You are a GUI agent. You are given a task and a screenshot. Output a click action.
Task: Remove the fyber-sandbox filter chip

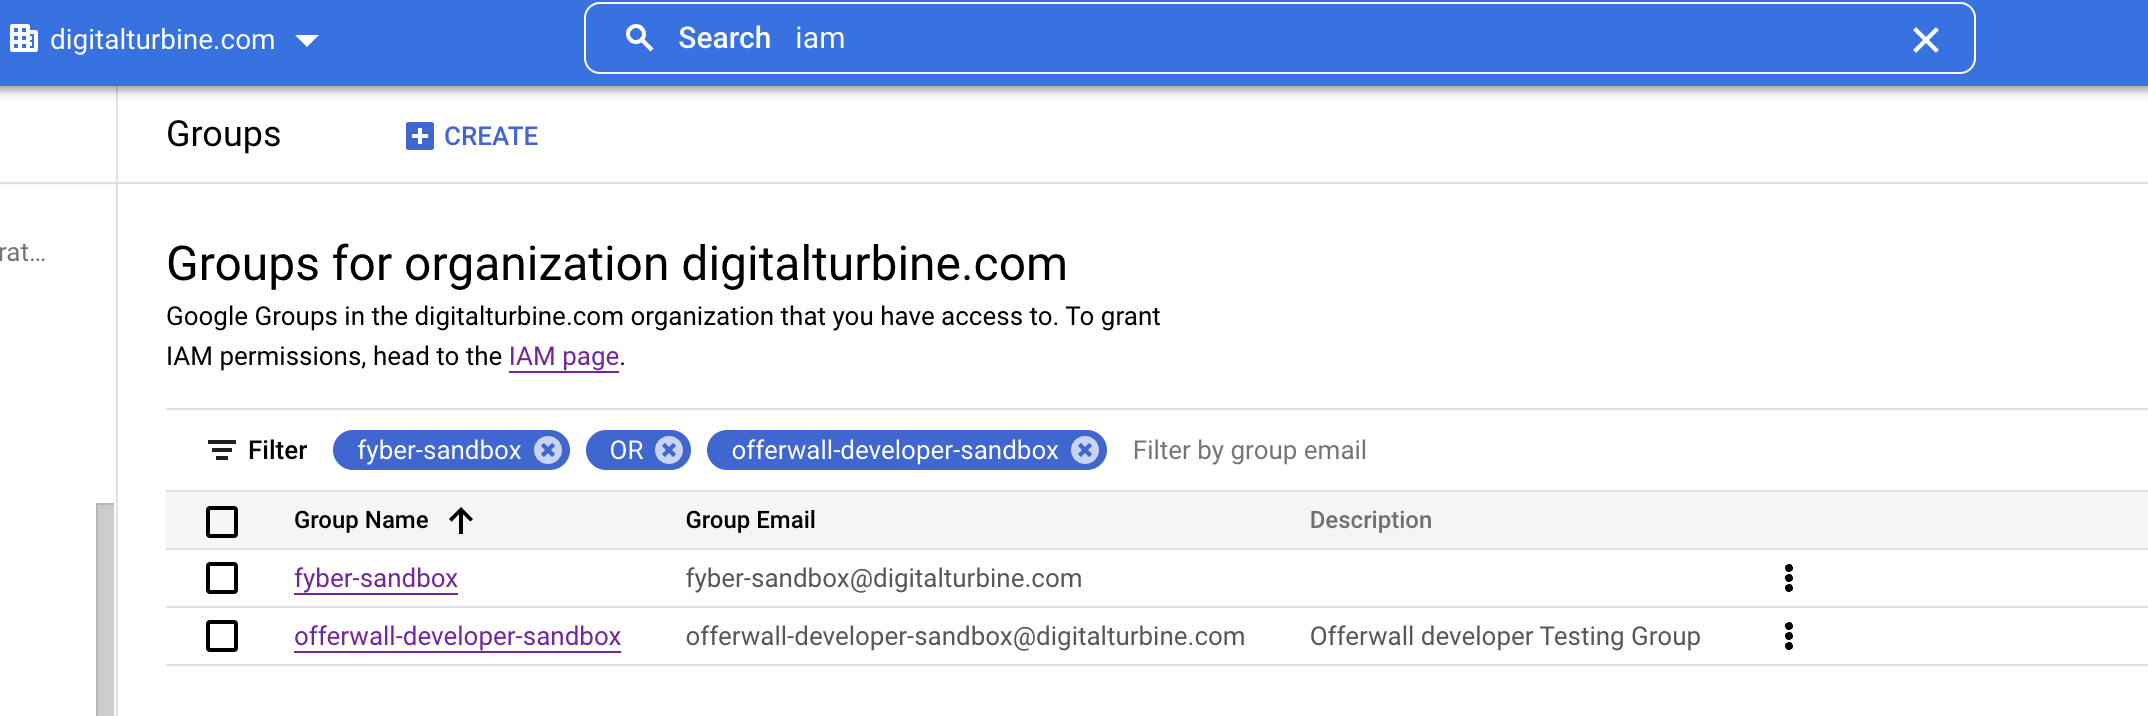coord(547,450)
